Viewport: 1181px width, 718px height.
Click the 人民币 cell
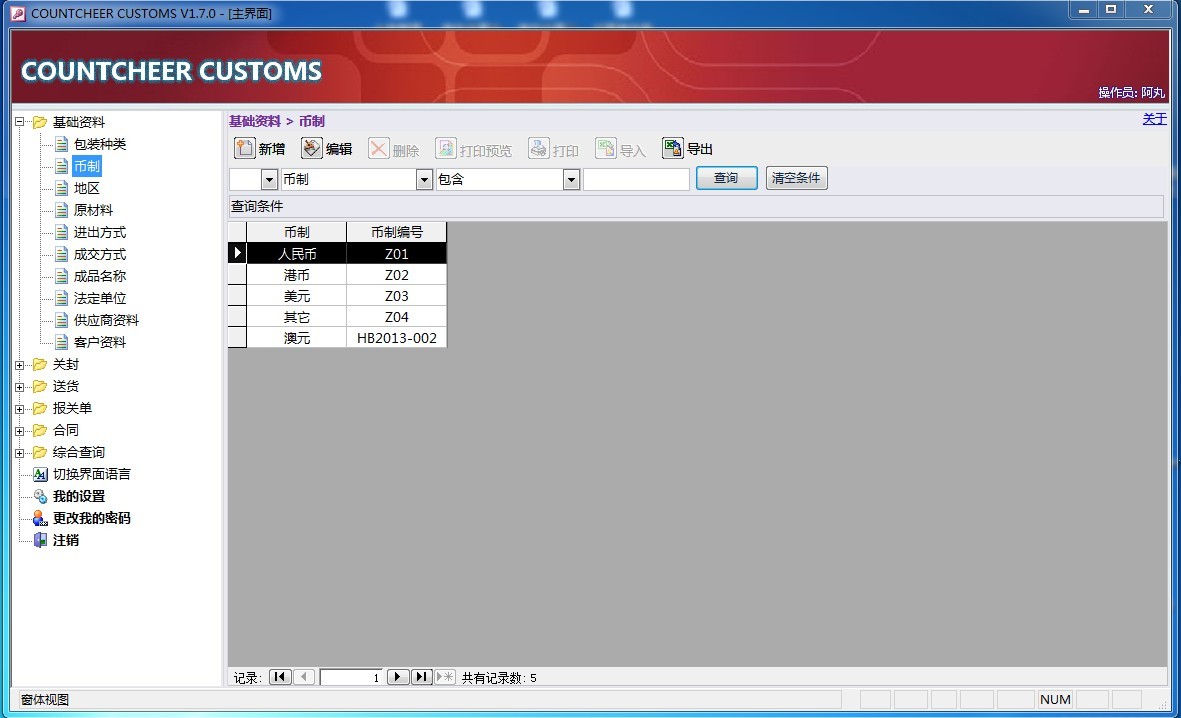click(297, 254)
